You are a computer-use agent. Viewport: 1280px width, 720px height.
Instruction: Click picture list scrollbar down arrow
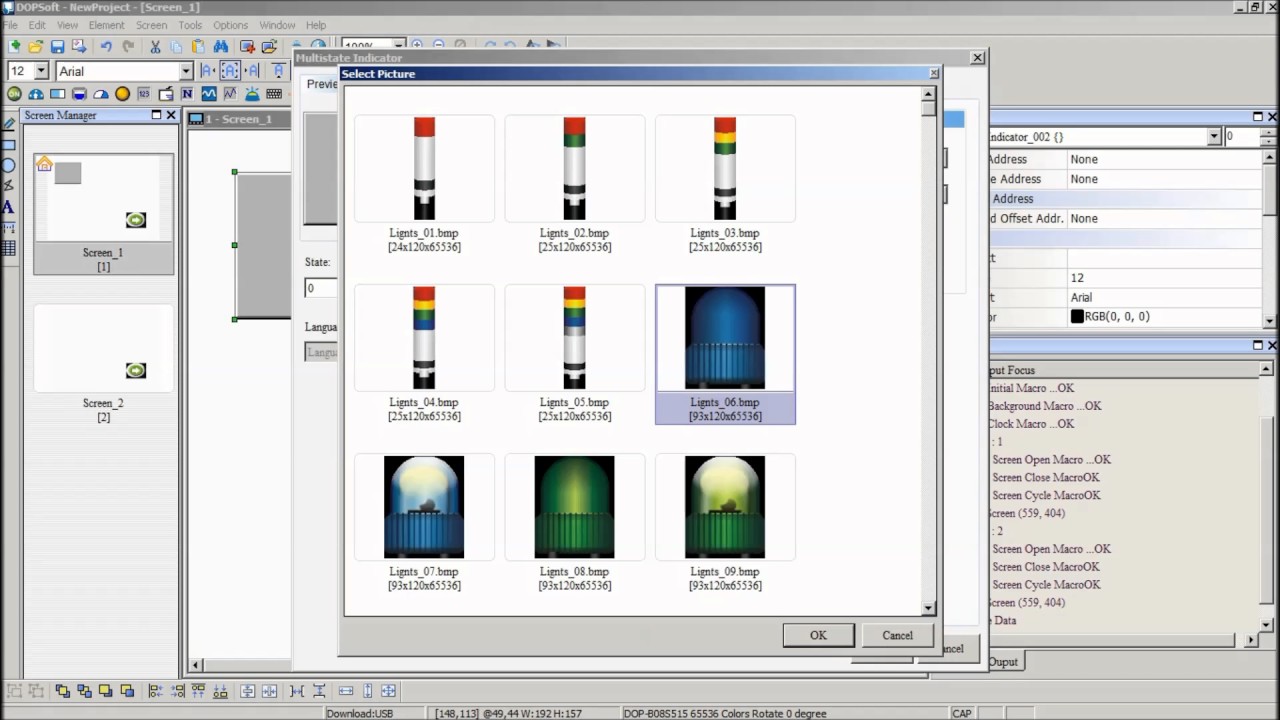tap(928, 607)
